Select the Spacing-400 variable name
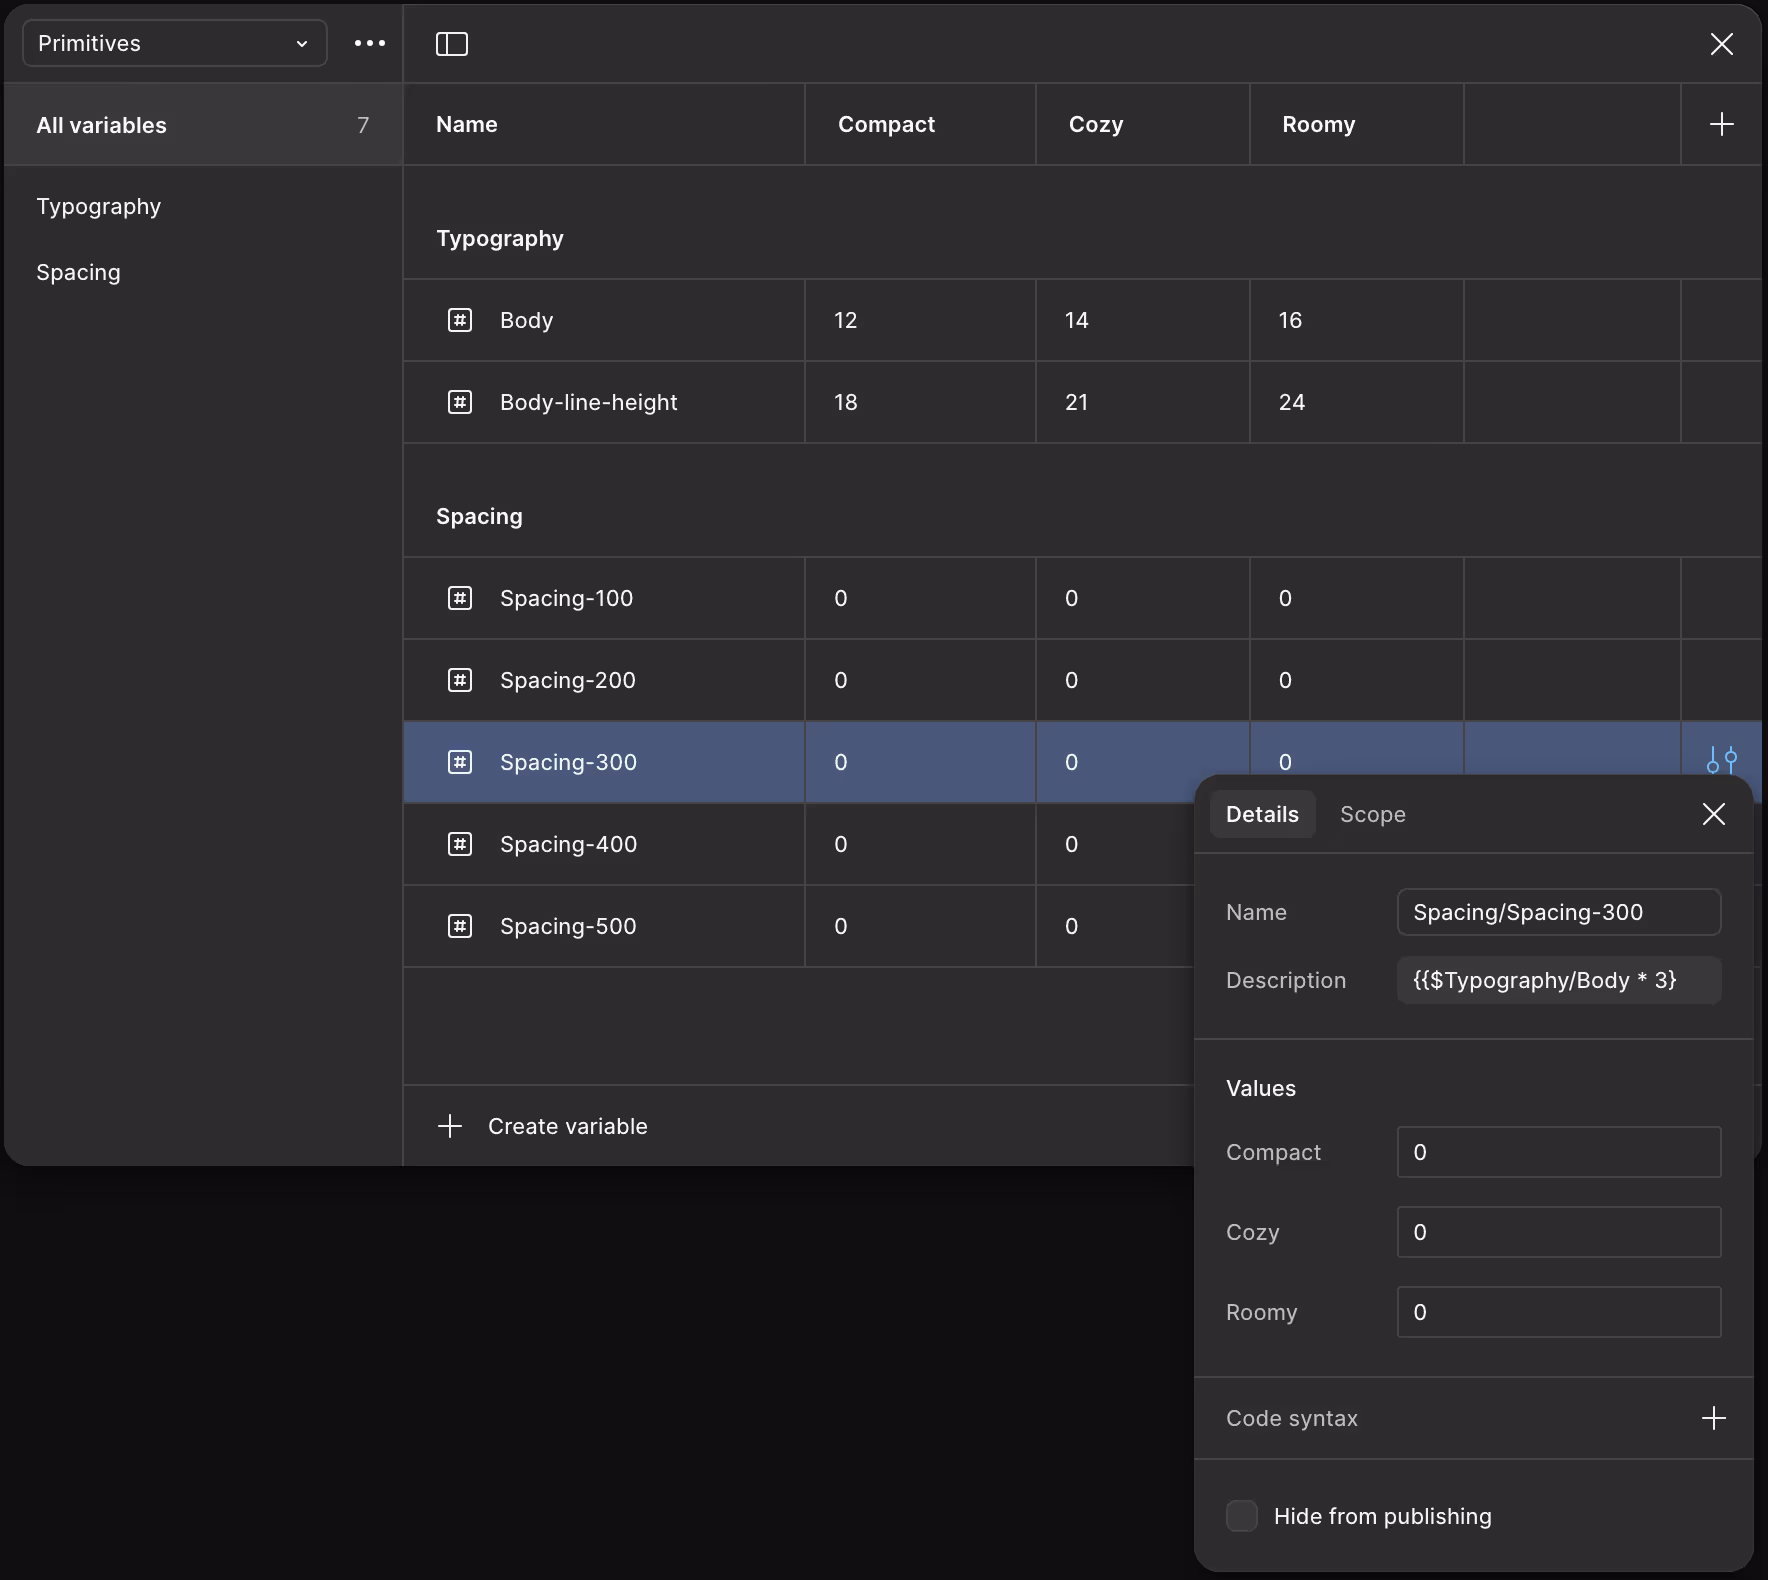Screen dimensions: 1768x1580 [568, 844]
